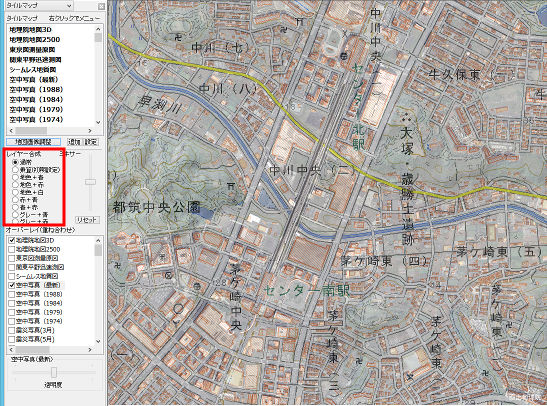Image resolution: width=547 pixels, height=406 pixels.
Task: Select the 青+赤 radio button
Action: pos(15,207)
